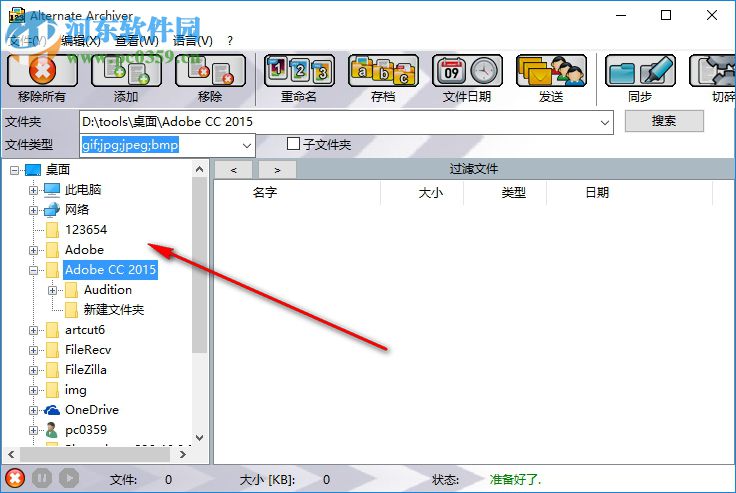Open the ? help menu
Viewport: 736px width, 493px height.
(x=230, y=41)
